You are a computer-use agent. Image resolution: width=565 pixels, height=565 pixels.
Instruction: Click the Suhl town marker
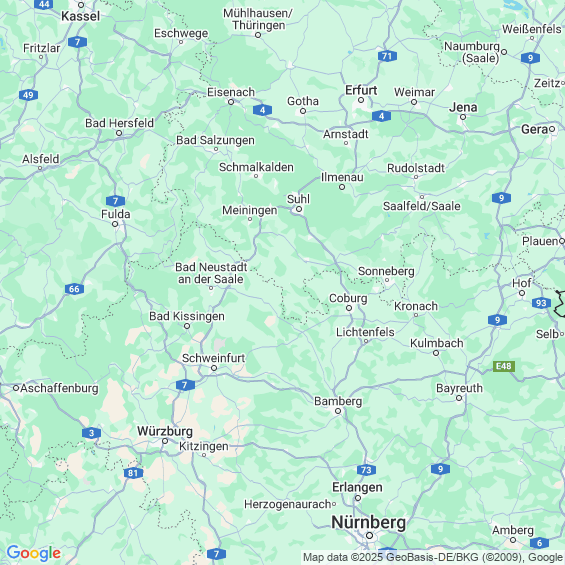coord(299,209)
